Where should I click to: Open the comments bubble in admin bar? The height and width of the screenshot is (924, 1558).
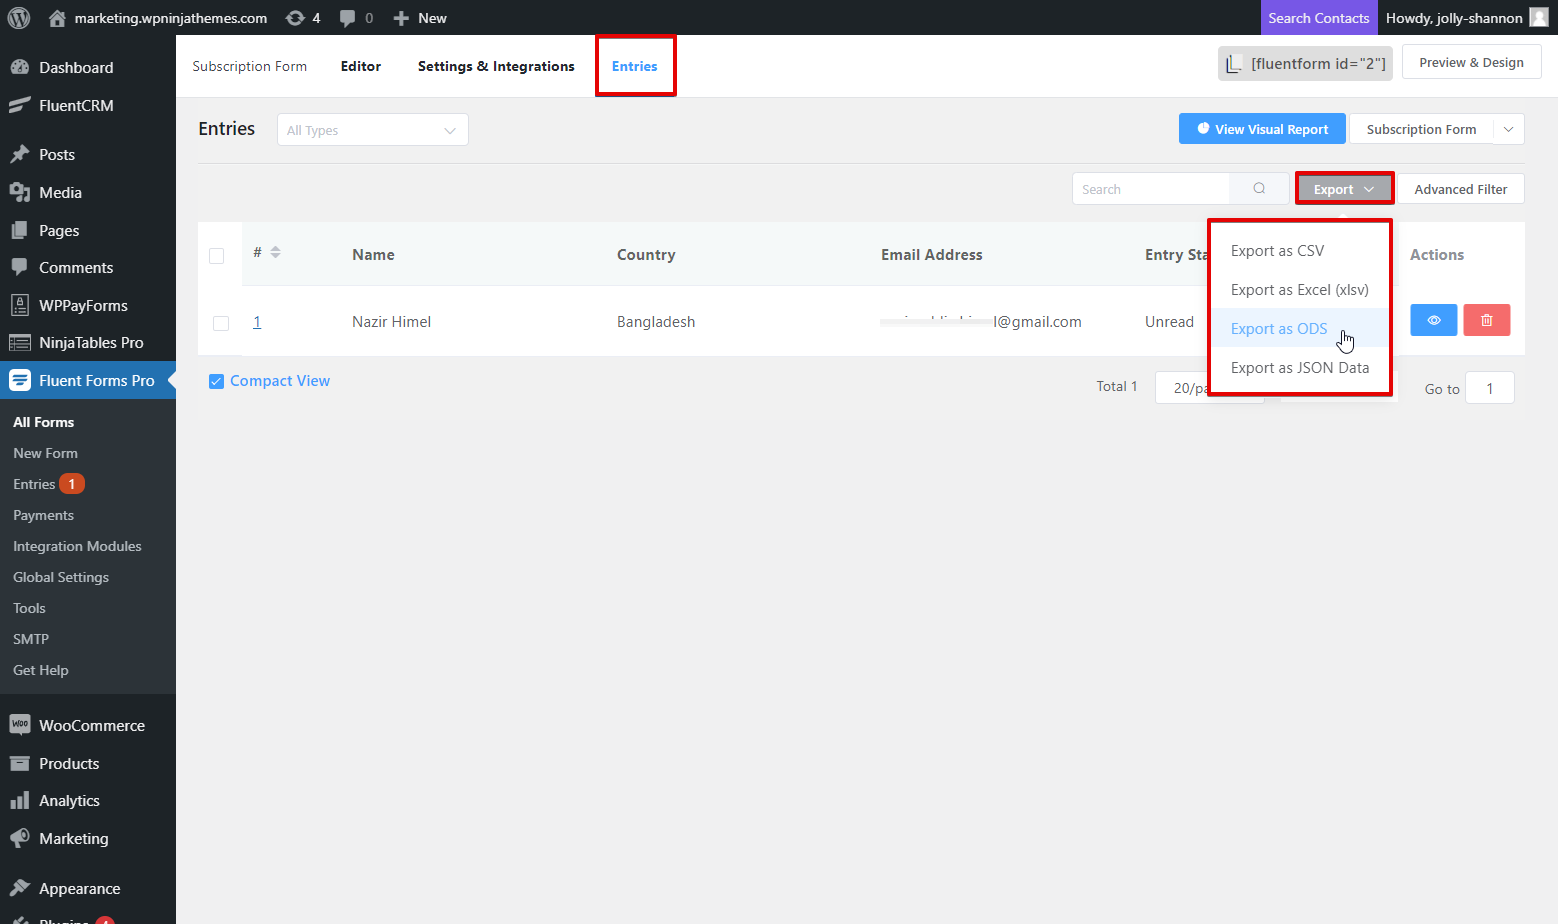point(347,18)
